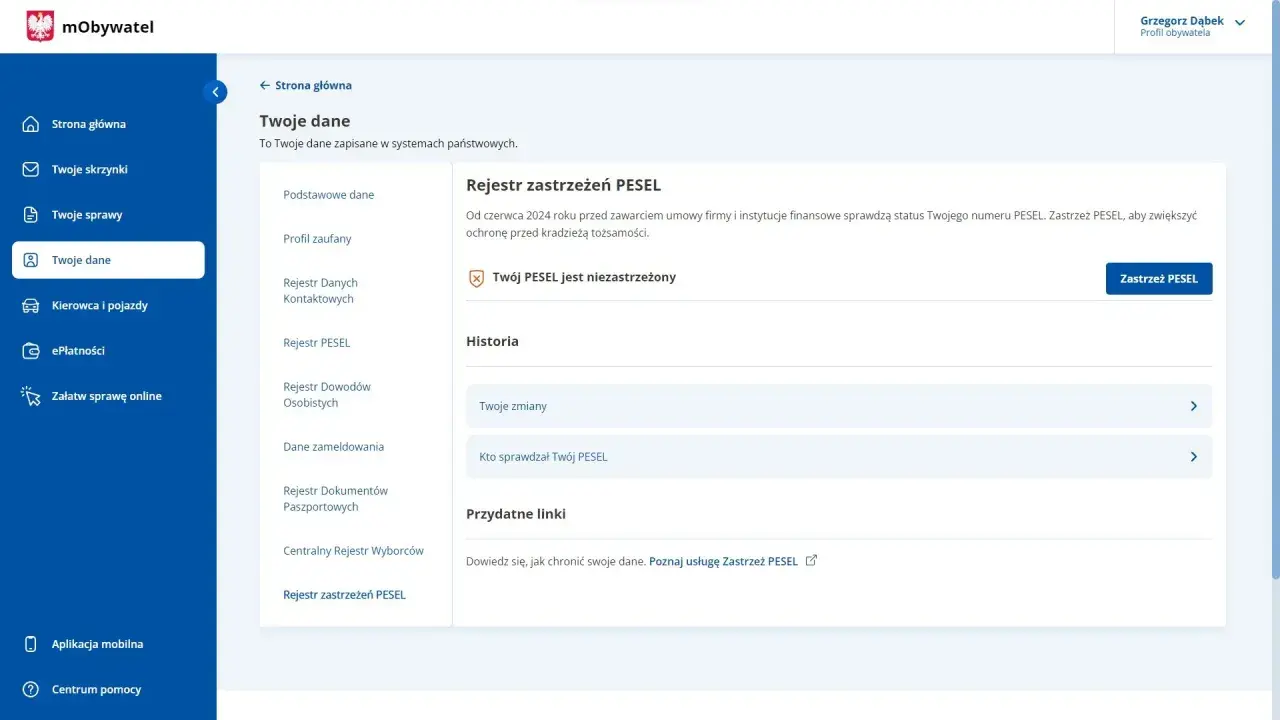Switch to the Podstawowe dane tab
Image resolution: width=1280 pixels, height=720 pixels.
[x=328, y=195]
